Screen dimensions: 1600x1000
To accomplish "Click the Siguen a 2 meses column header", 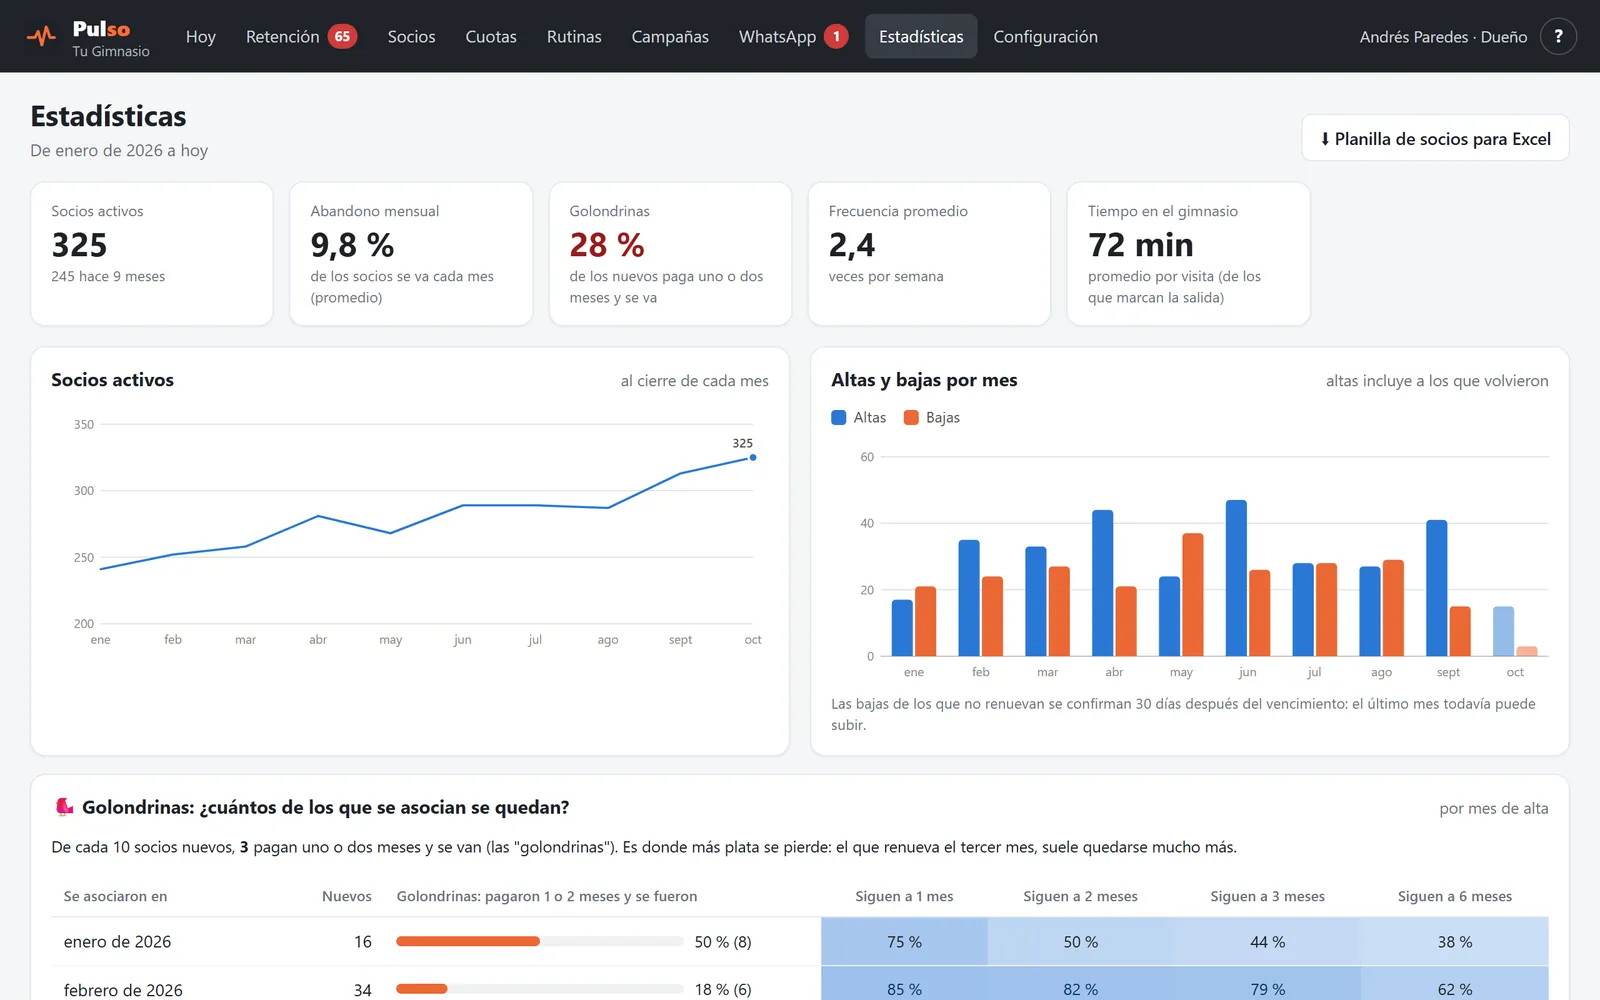I will pyautogui.click(x=1080, y=896).
